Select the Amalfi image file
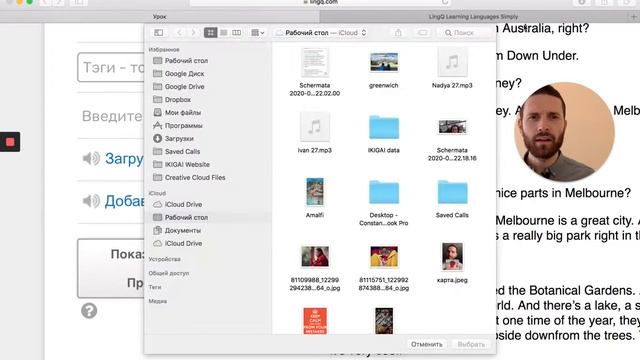Screen dimensions: 640x360 315,198
